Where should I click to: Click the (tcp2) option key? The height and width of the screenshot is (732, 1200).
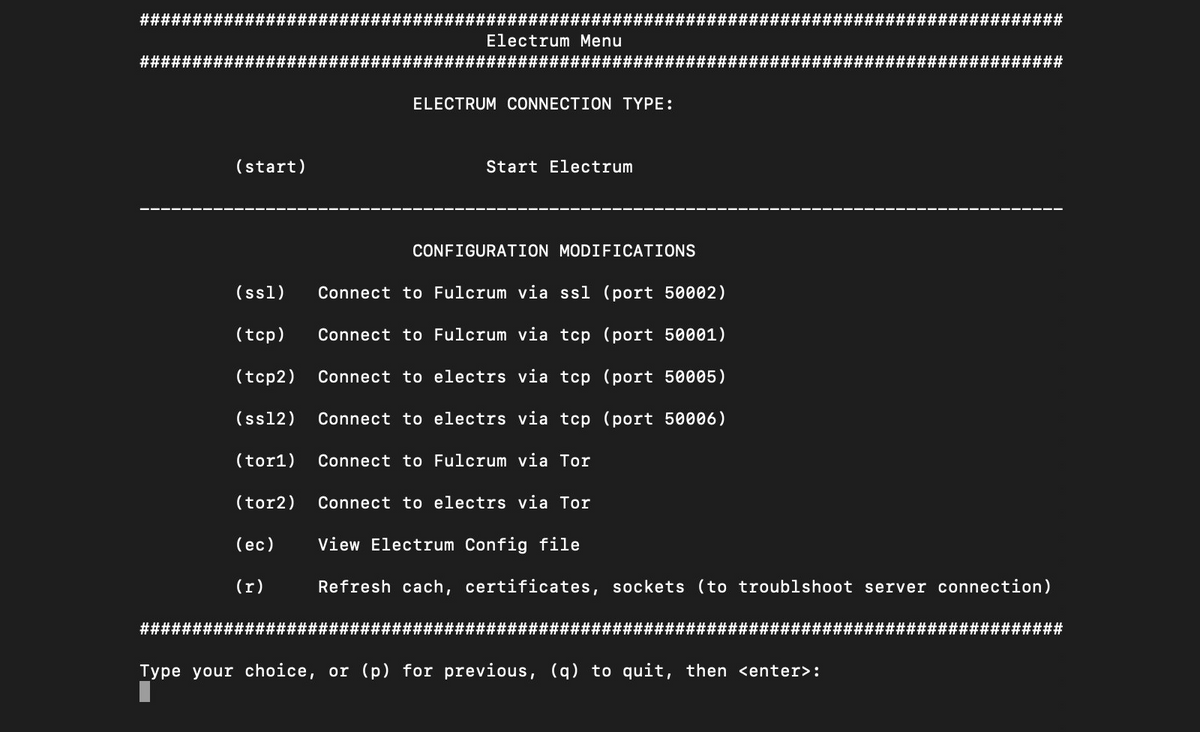tap(265, 377)
